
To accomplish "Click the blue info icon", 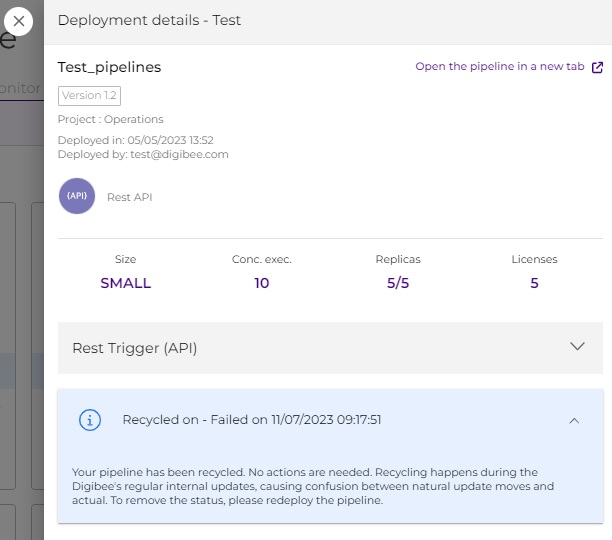I will tap(90, 420).
